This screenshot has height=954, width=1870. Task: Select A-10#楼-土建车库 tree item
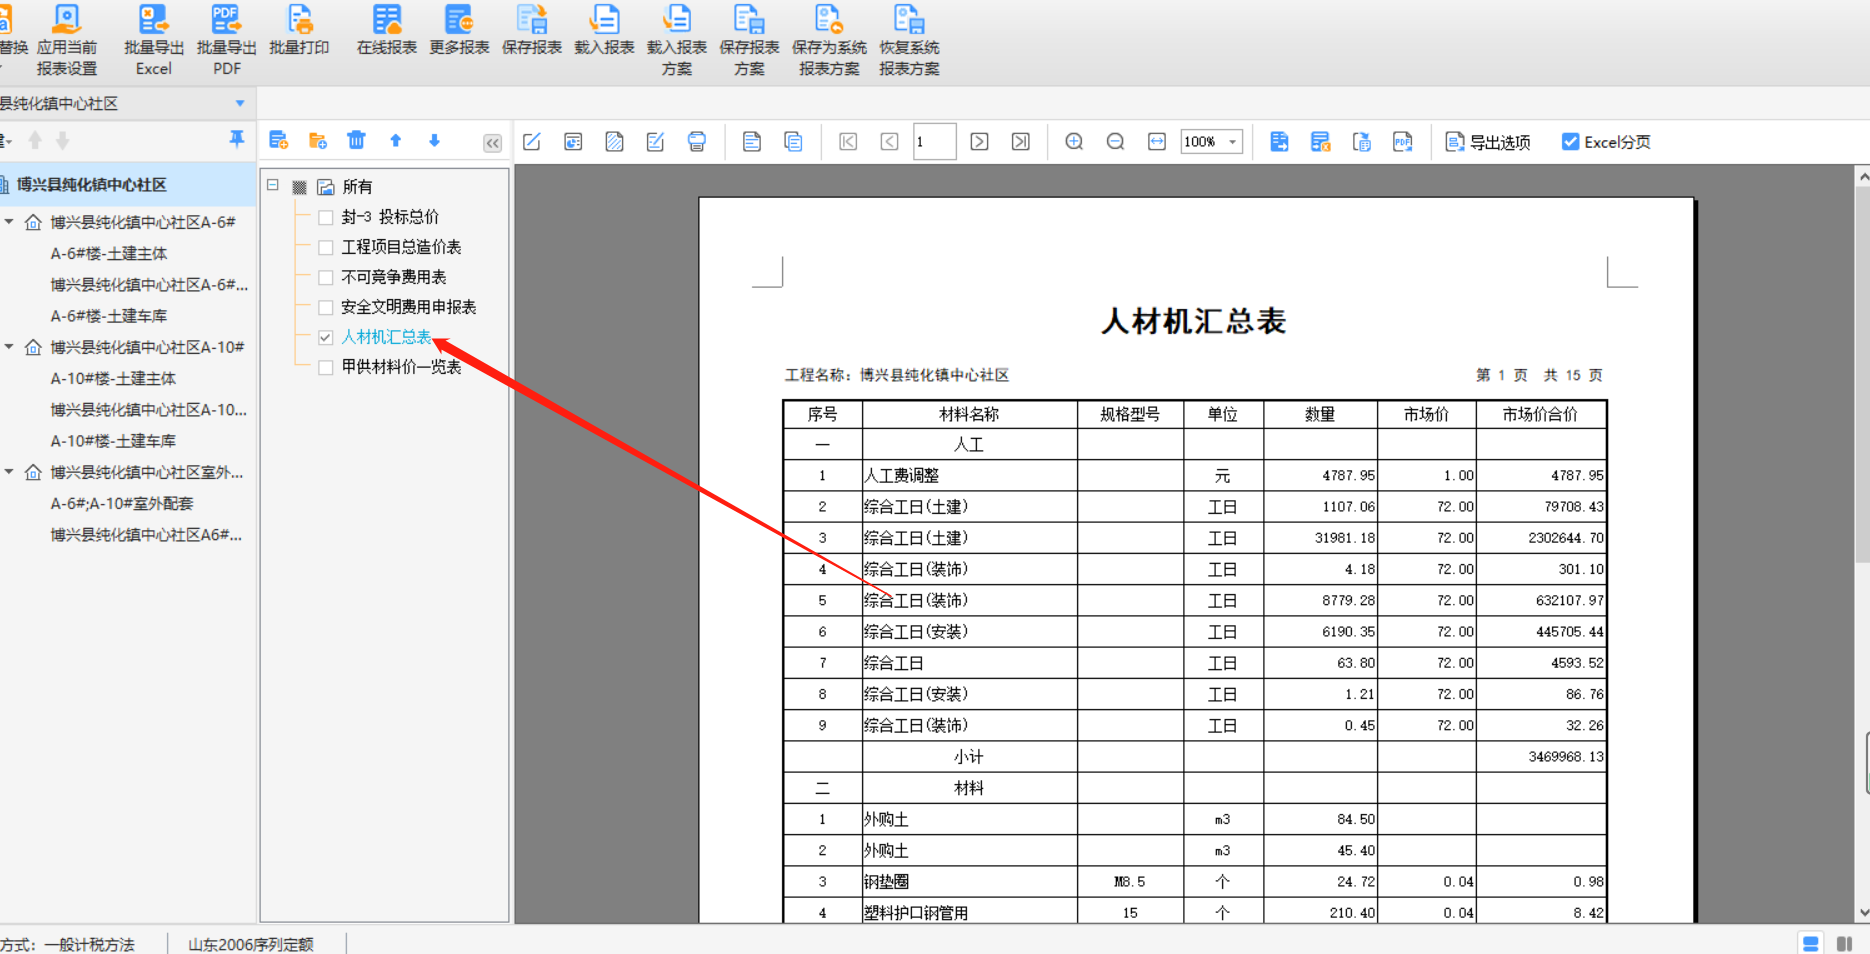113,441
